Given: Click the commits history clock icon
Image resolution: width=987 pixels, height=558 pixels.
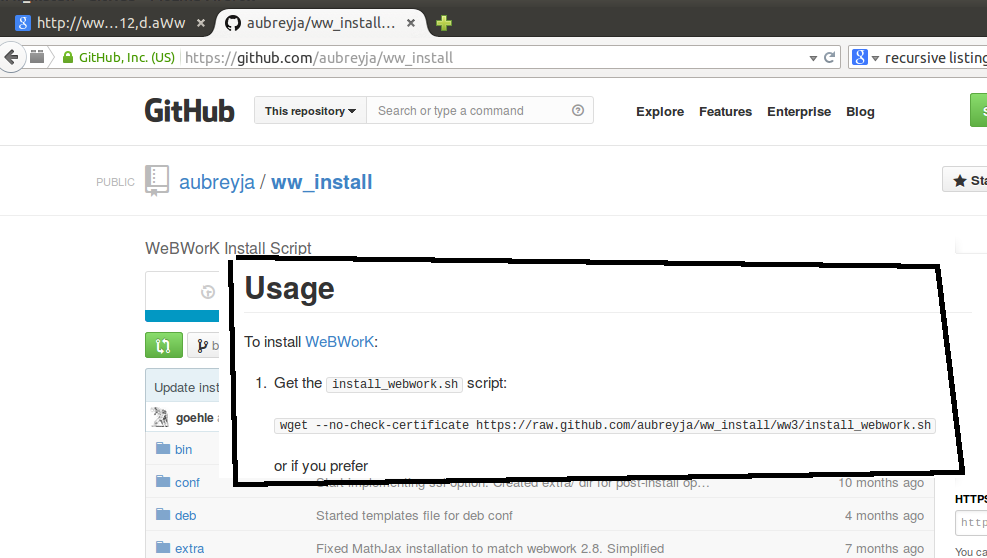Looking at the screenshot, I should pyautogui.click(x=208, y=292).
